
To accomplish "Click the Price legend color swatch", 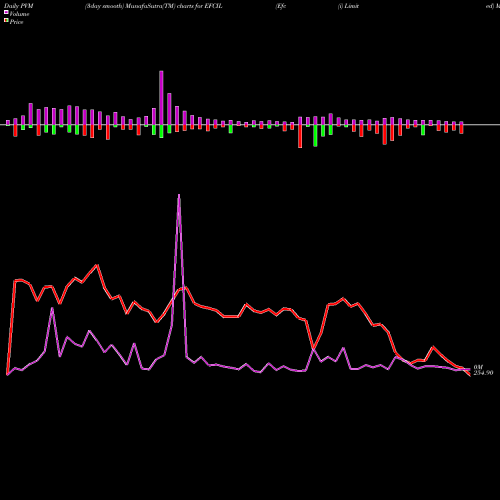I will (6, 21).
